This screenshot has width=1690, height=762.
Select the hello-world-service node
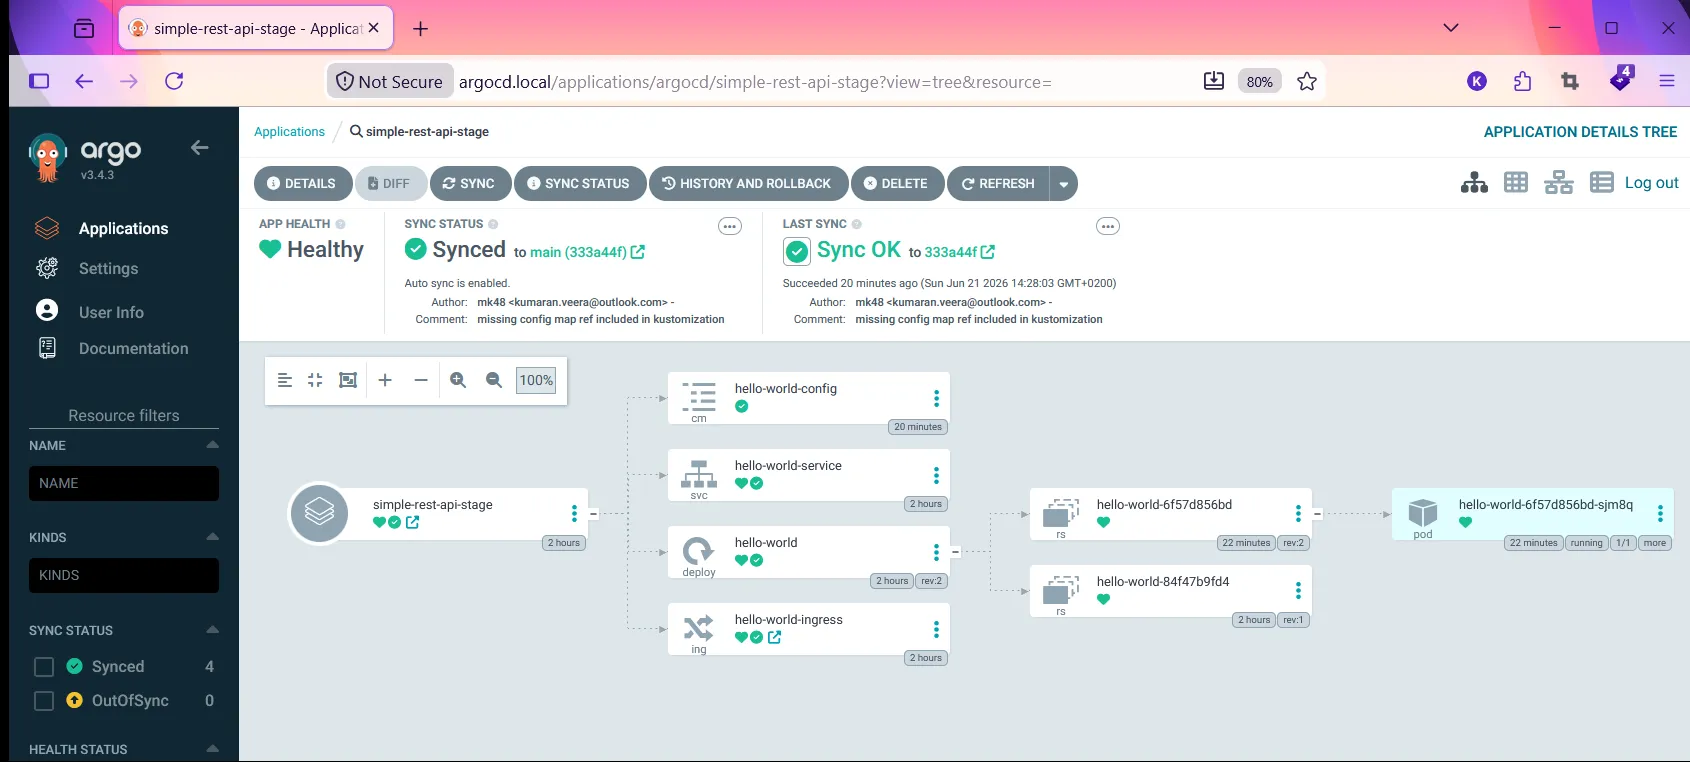[808, 475]
